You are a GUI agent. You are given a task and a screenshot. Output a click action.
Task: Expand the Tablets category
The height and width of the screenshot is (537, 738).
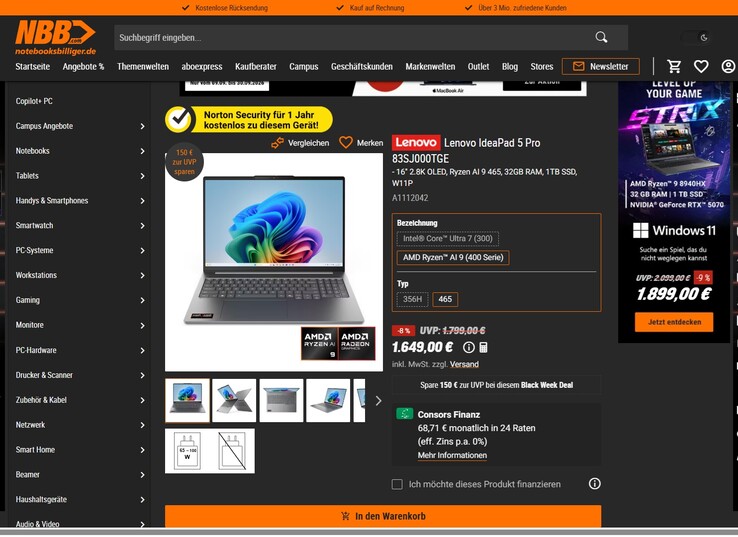point(142,176)
